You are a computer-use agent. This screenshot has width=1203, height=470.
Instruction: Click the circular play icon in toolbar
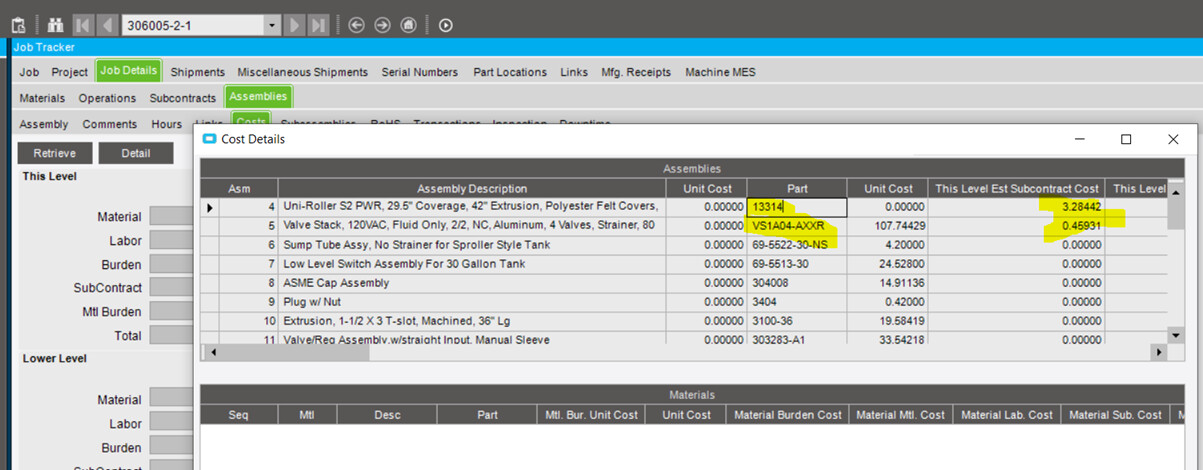click(x=446, y=25)
